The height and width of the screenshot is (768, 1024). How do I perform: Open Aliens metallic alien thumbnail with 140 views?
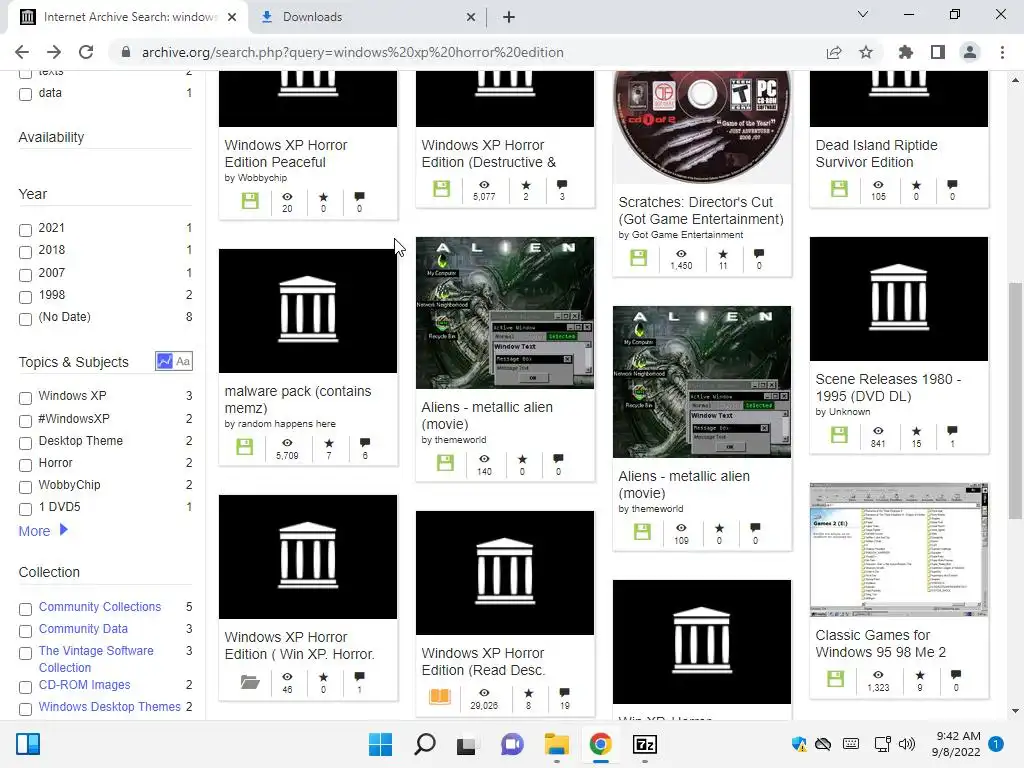point(505,313)
